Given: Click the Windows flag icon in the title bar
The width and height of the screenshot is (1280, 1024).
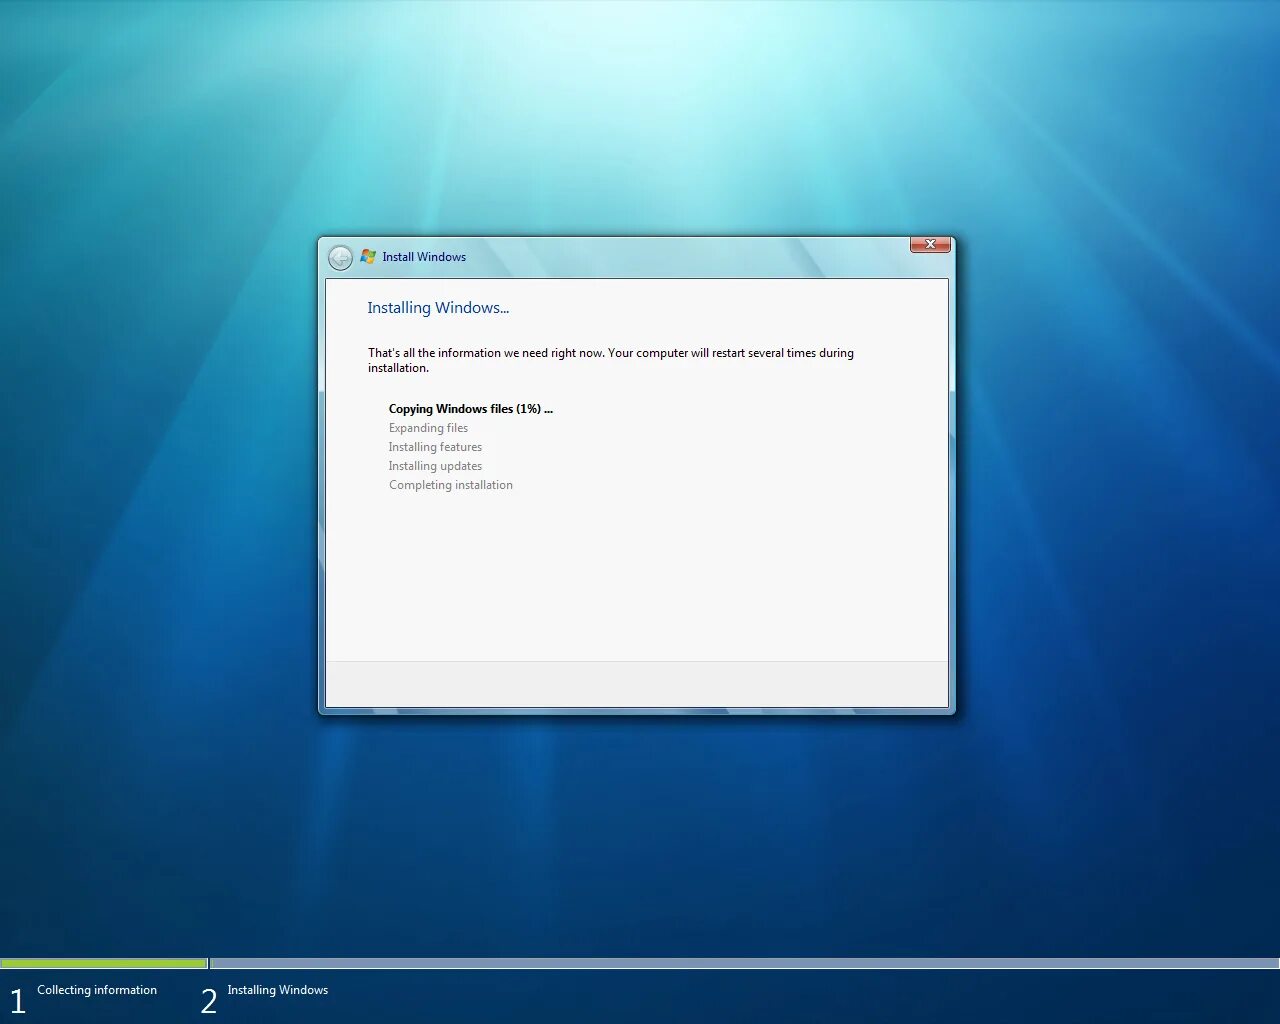Looking at the screenshot, I should coord(368,257).
